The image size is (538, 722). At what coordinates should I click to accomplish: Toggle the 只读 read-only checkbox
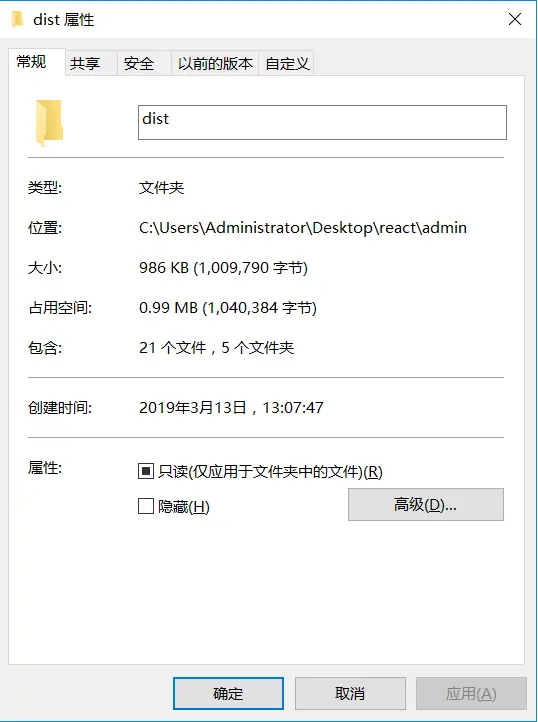[146, 472]
